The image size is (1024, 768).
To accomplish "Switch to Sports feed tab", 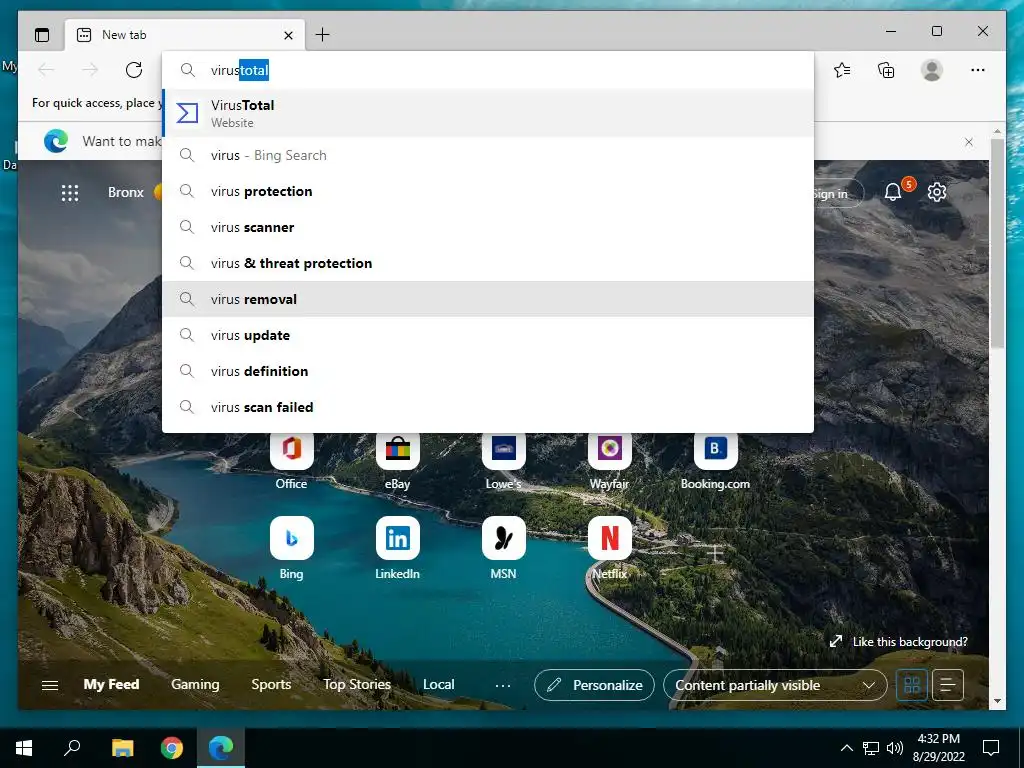I will 271,684.
